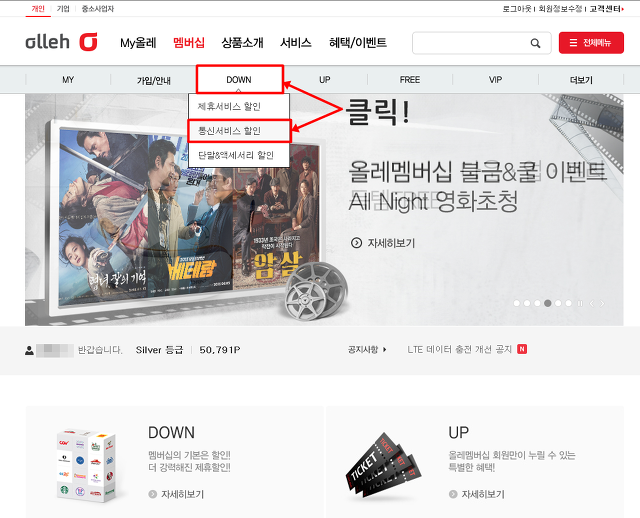The height and width of the screenshot is (518, 640).
Task: Open the 혜택/이벤트 main menu
Action: [358, 42]
